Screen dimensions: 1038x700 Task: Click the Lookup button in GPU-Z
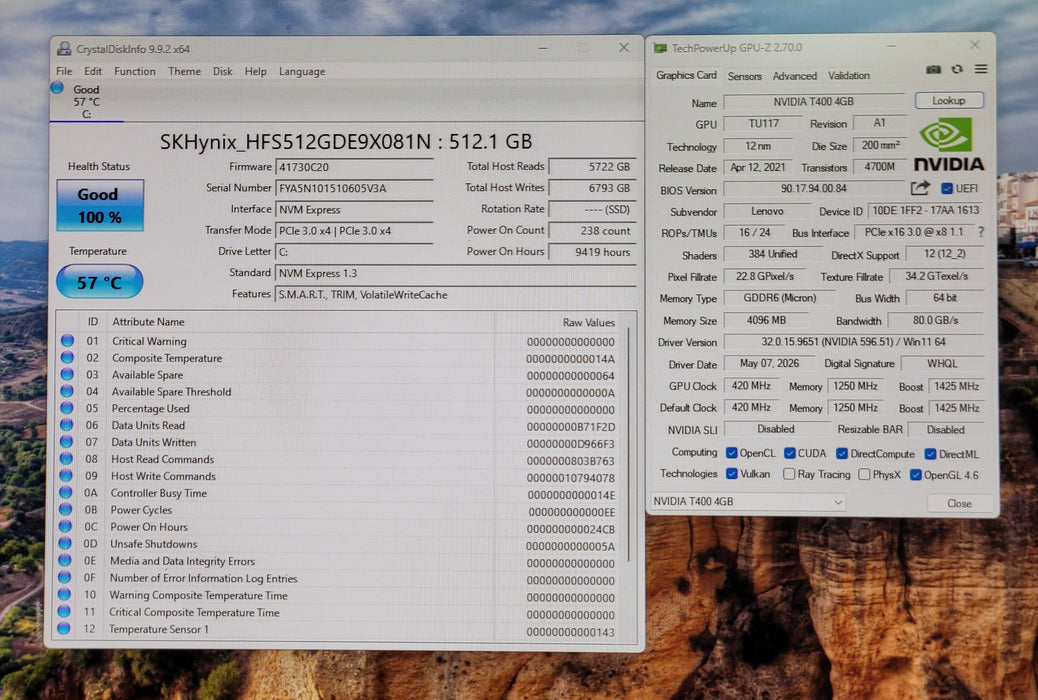point(949,101)
